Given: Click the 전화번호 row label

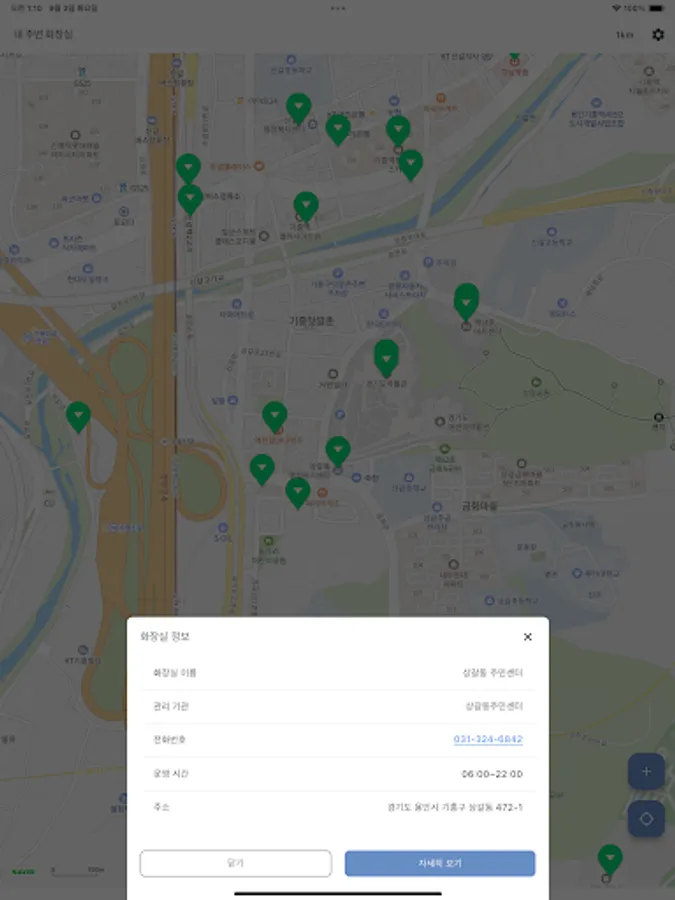Looking at the screenshot, I should click(x=169, y=739).
